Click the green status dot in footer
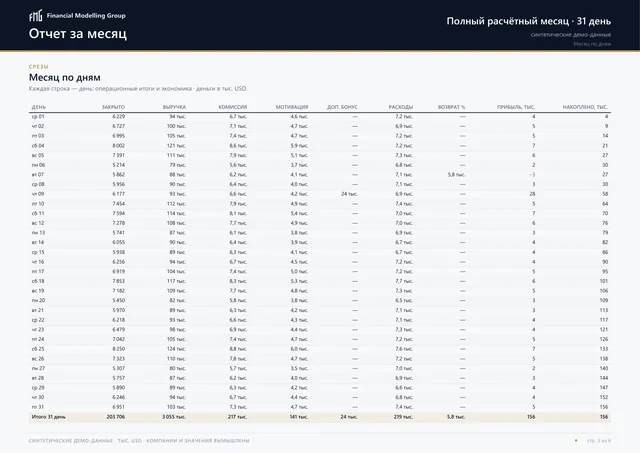The width and height of the screenshot is (640, 453). (x=576, y=441)
